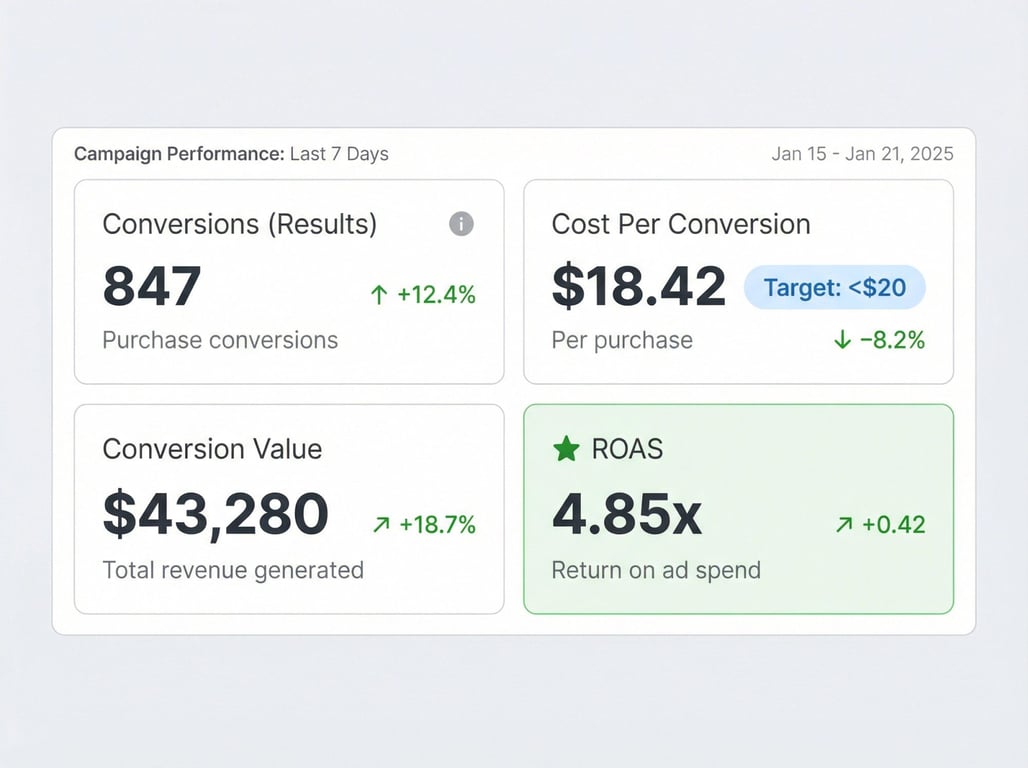Click the down arrow beside −8.2%
The image size is (1028, 768).
[842, 340]
